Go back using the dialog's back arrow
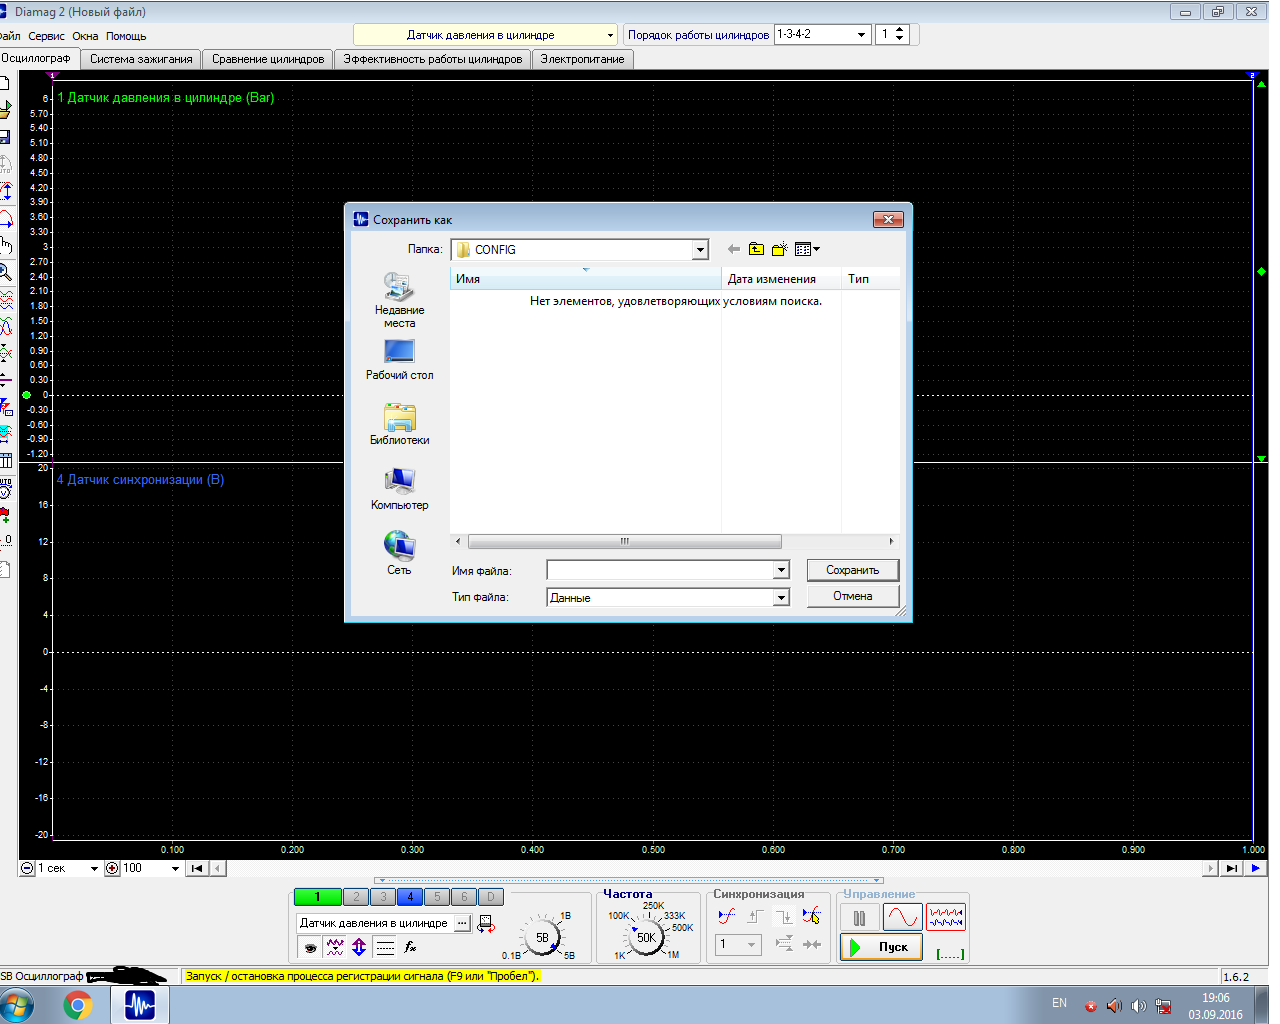Viewport: 1280px width, 1024px height. click(734, 249)
